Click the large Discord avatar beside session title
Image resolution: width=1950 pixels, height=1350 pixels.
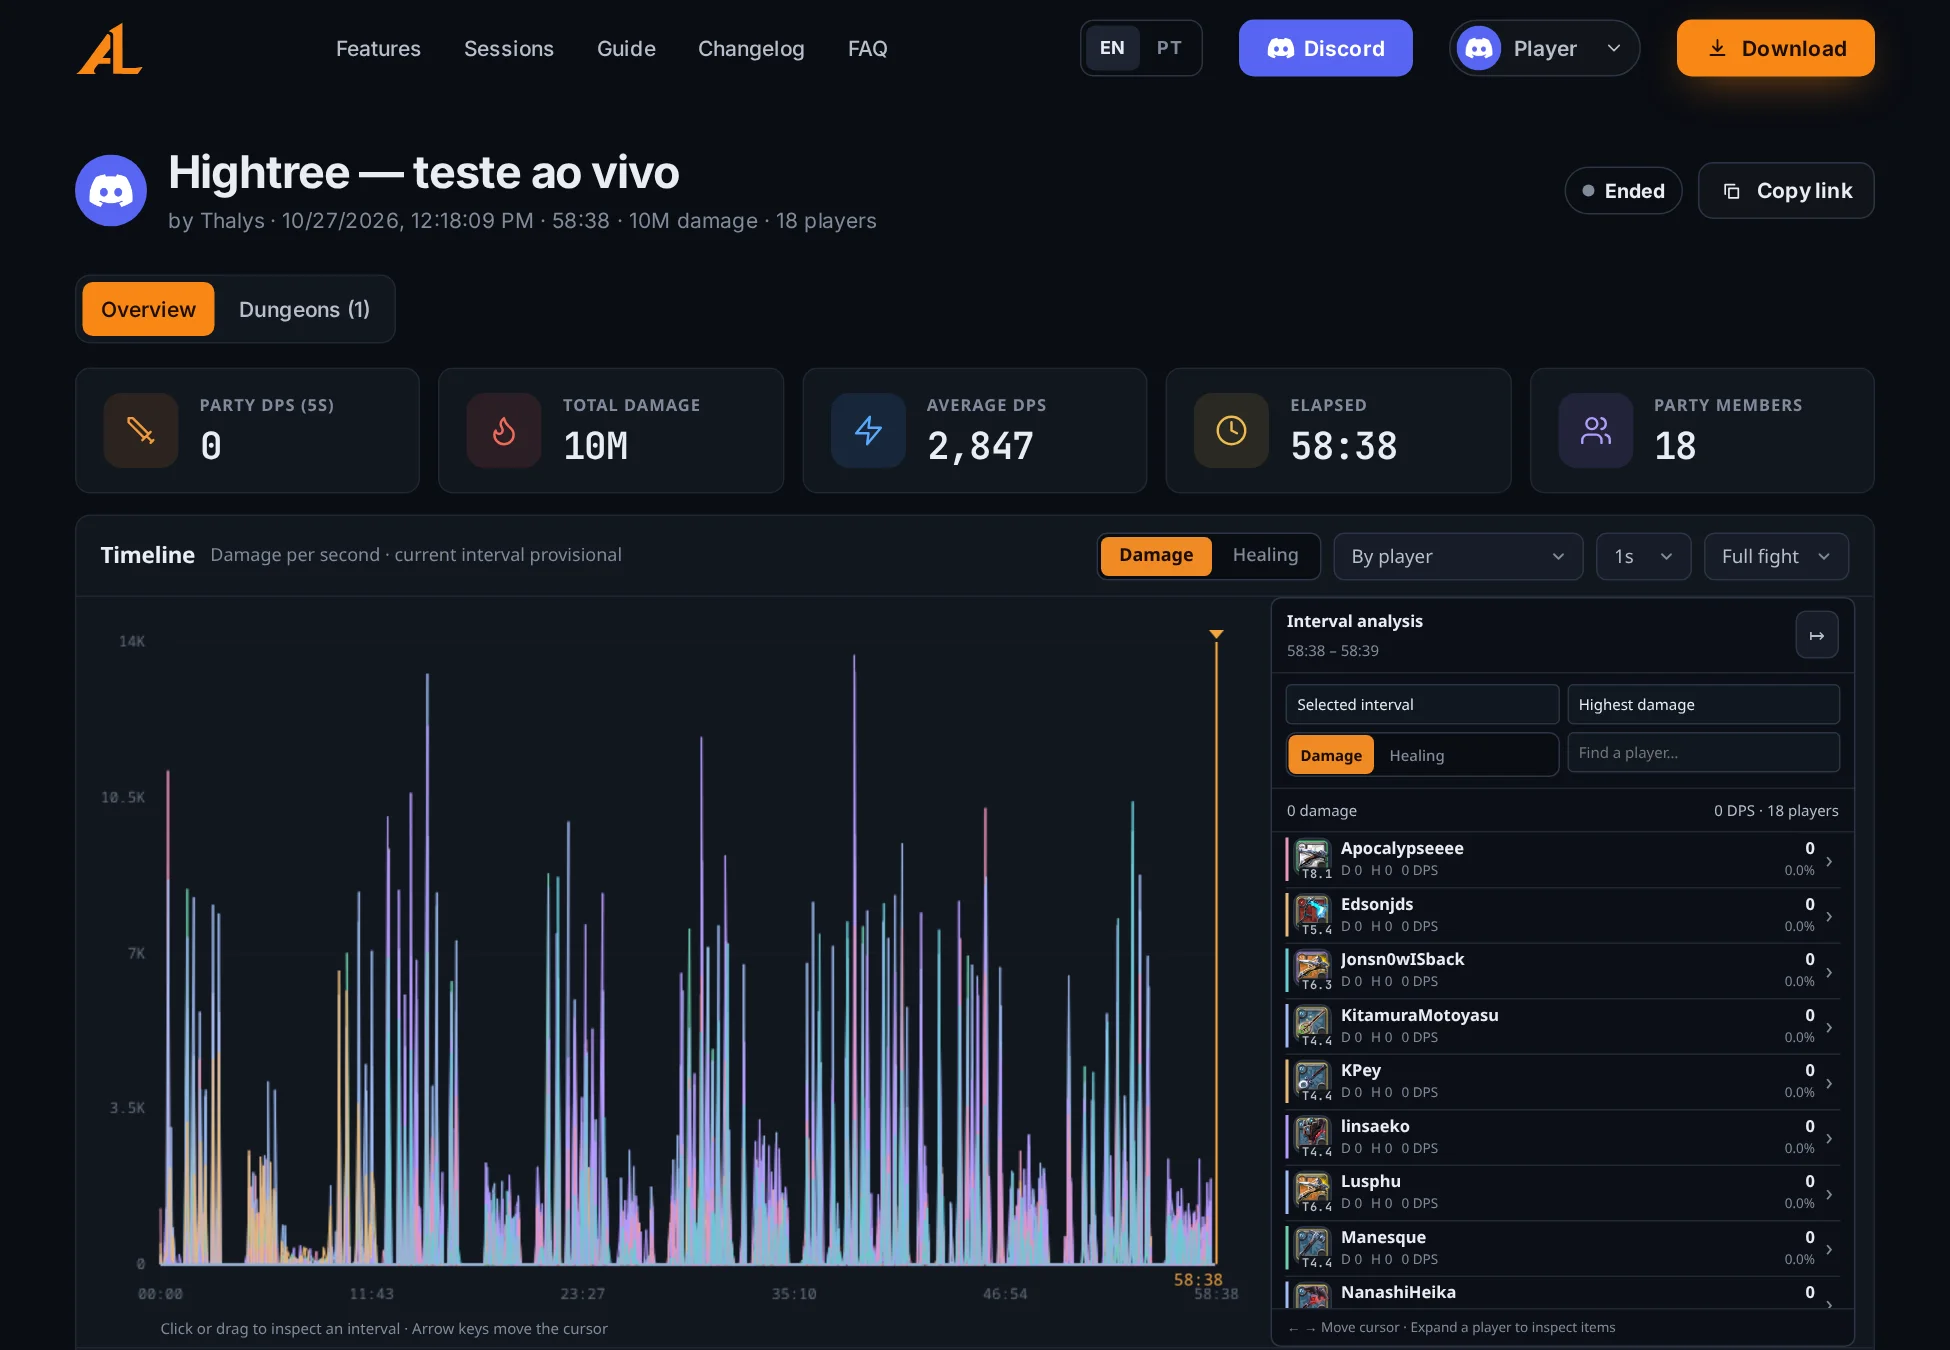click(x=111, y=190)
